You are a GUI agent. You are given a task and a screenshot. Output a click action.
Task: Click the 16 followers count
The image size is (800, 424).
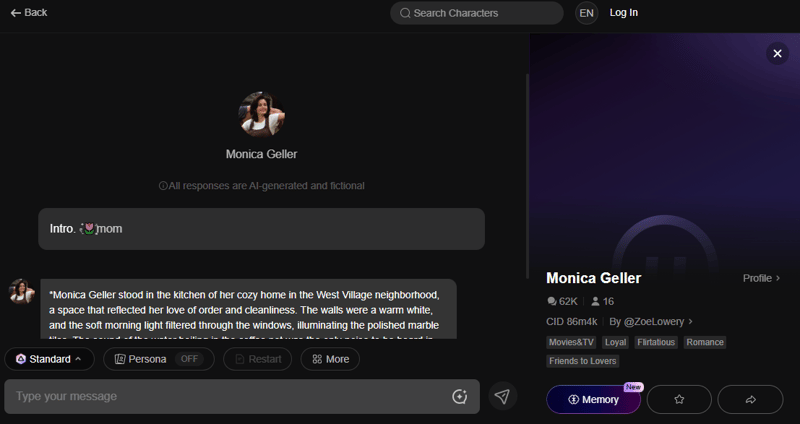tap(602, 302)
